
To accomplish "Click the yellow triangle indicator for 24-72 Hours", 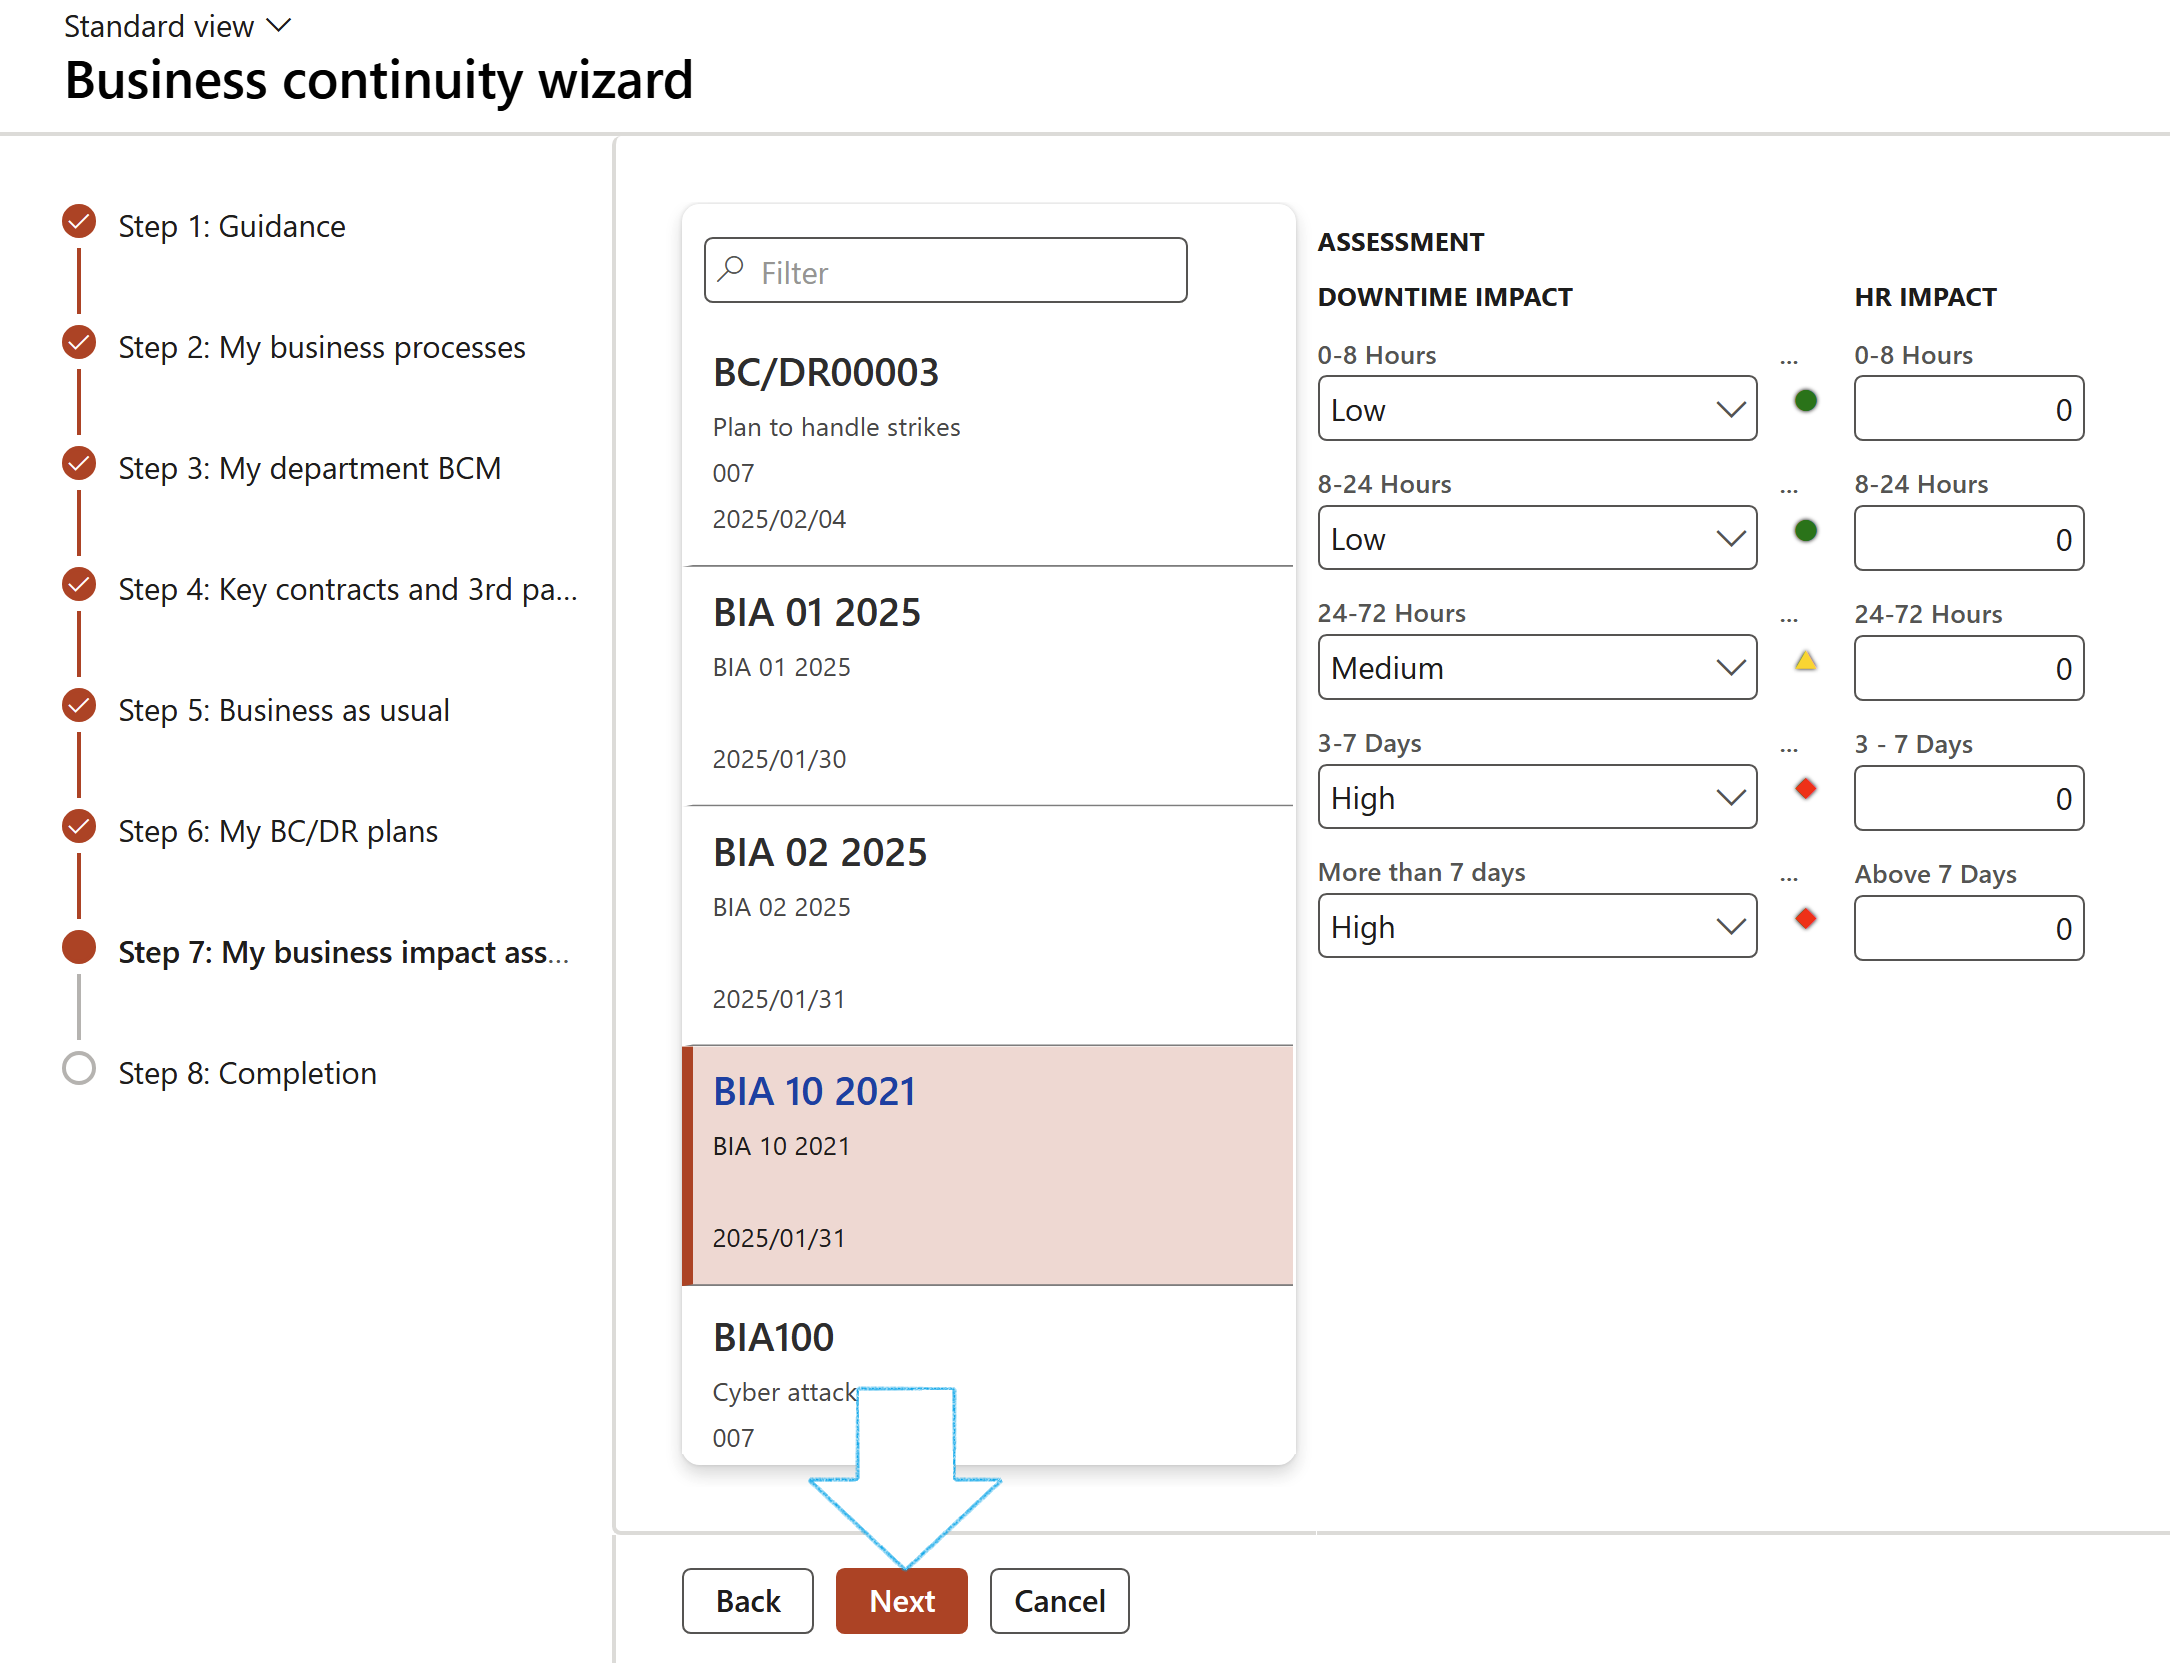I will point(1805,661).
